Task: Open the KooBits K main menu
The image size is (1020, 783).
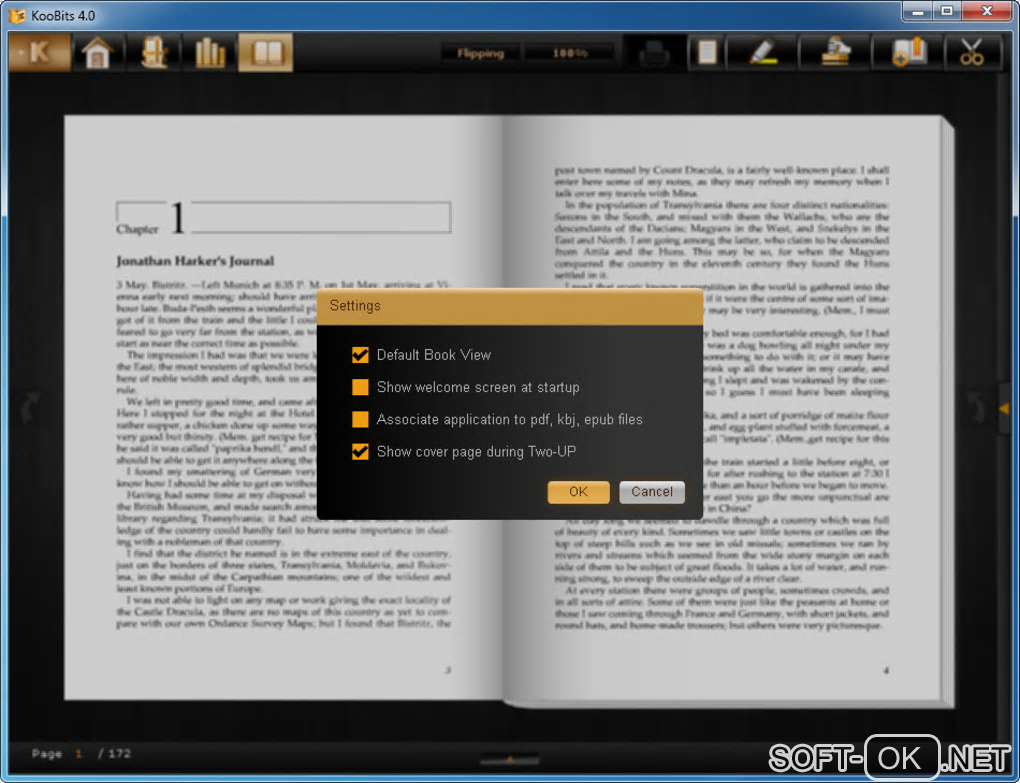Action: pyautogui.click(x=40, y=52)
